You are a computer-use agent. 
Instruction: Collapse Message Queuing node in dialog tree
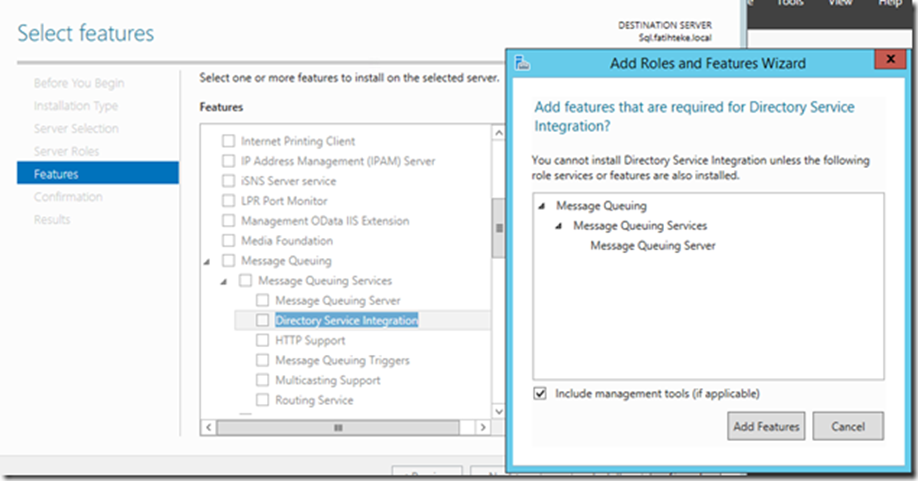[x=542, y=206]
